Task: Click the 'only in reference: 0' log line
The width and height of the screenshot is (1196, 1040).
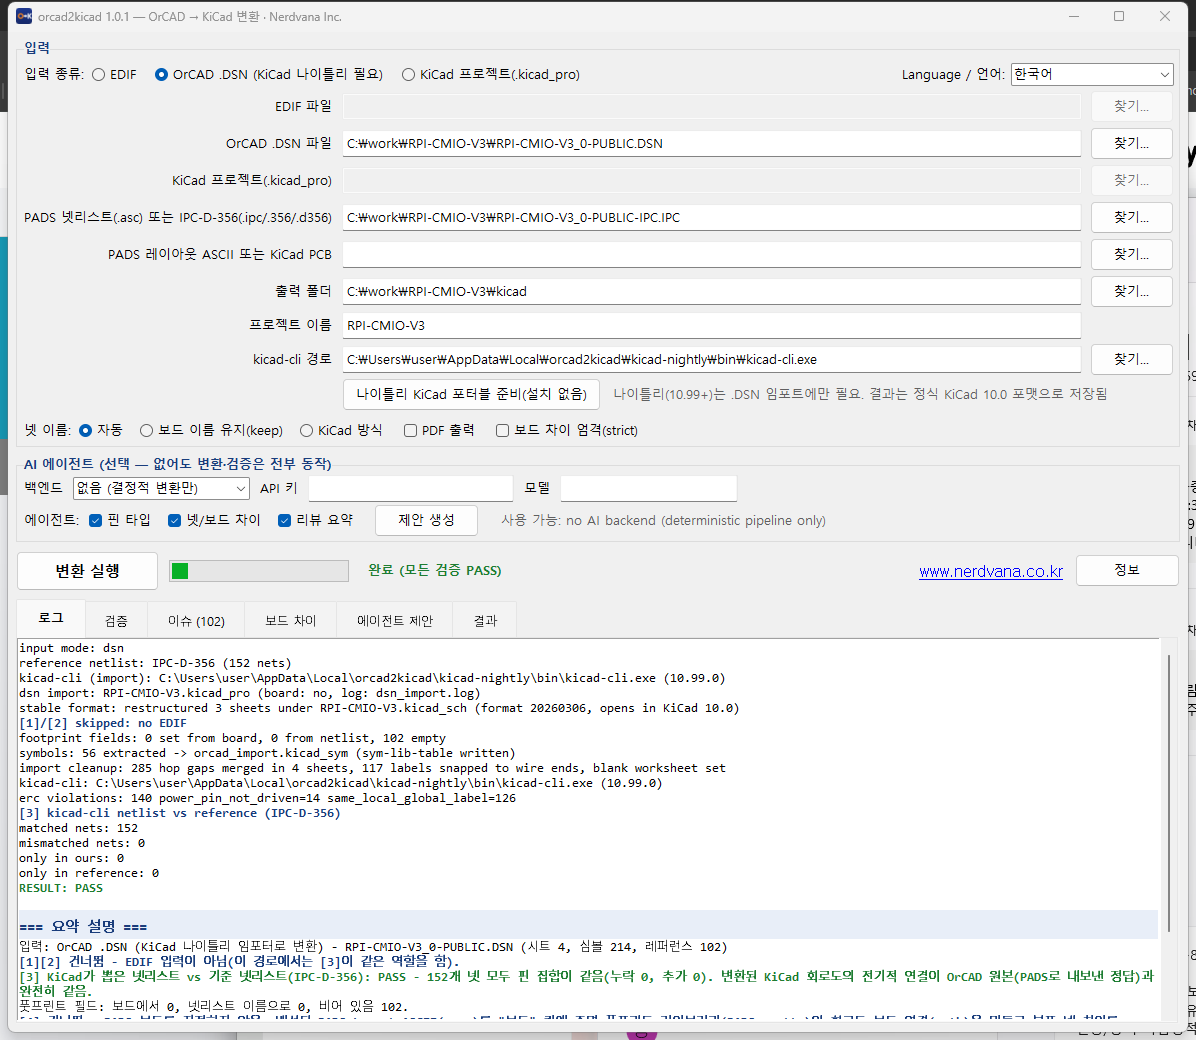Action: pyautogui.click(x=89, y=873)
